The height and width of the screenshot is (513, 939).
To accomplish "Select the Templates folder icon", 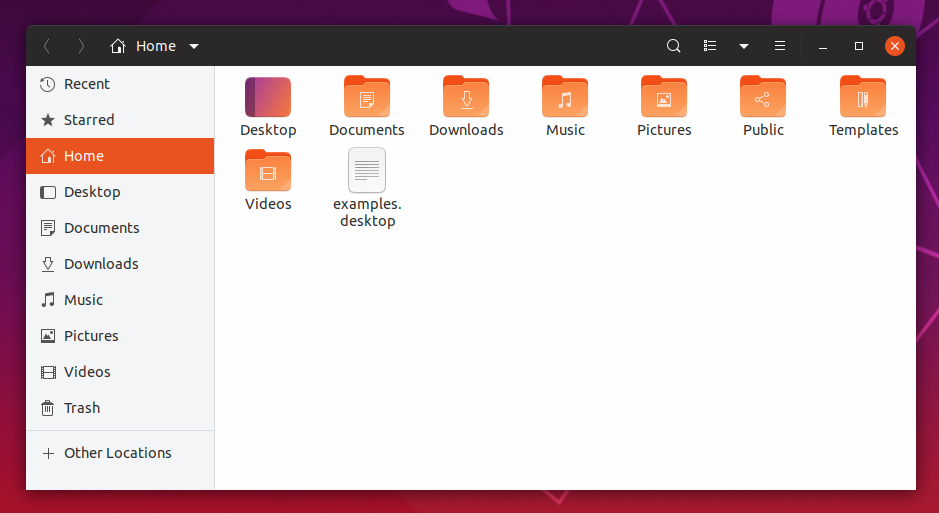I will click(863, 98).
